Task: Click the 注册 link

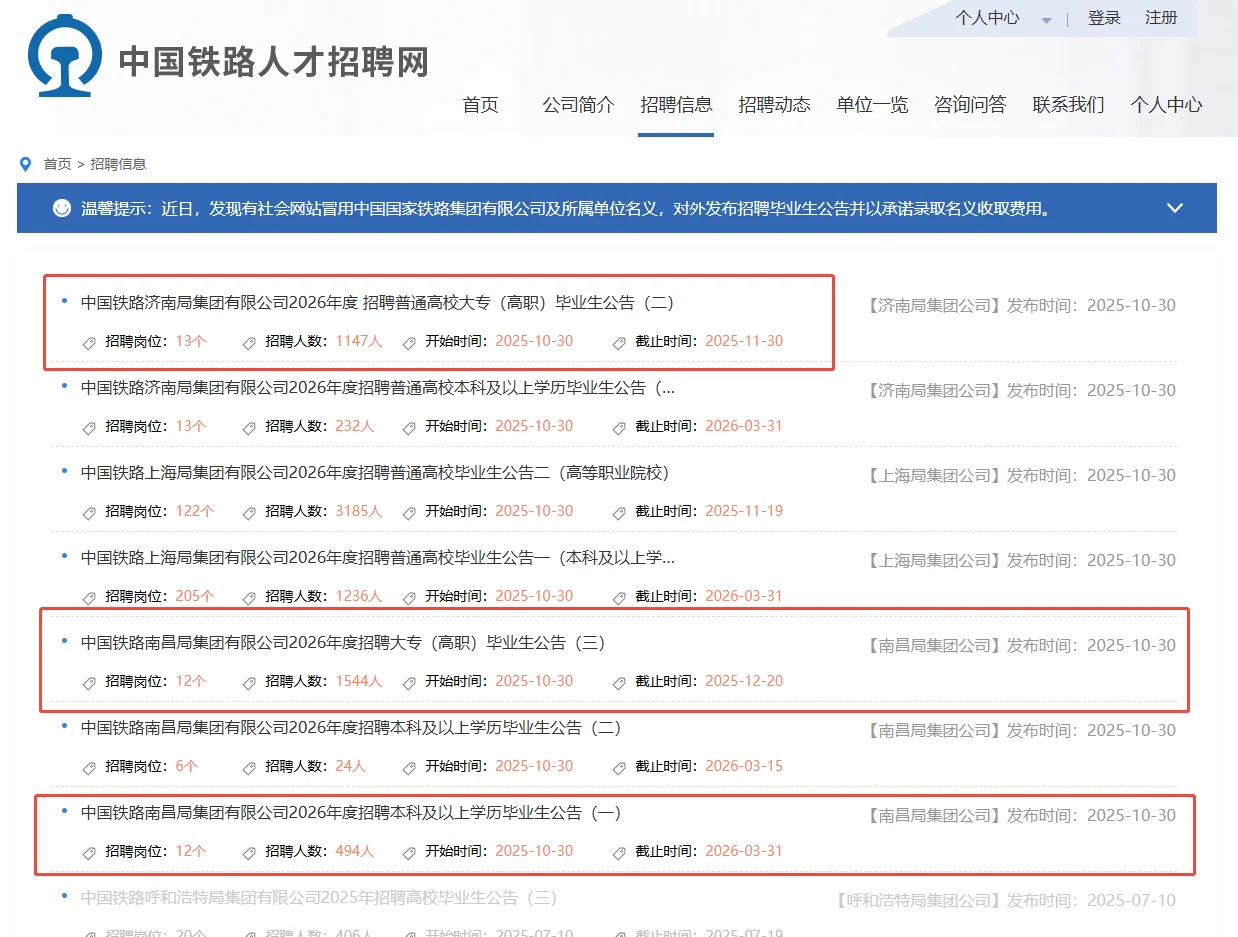Action: click(x=1162, y=18)
